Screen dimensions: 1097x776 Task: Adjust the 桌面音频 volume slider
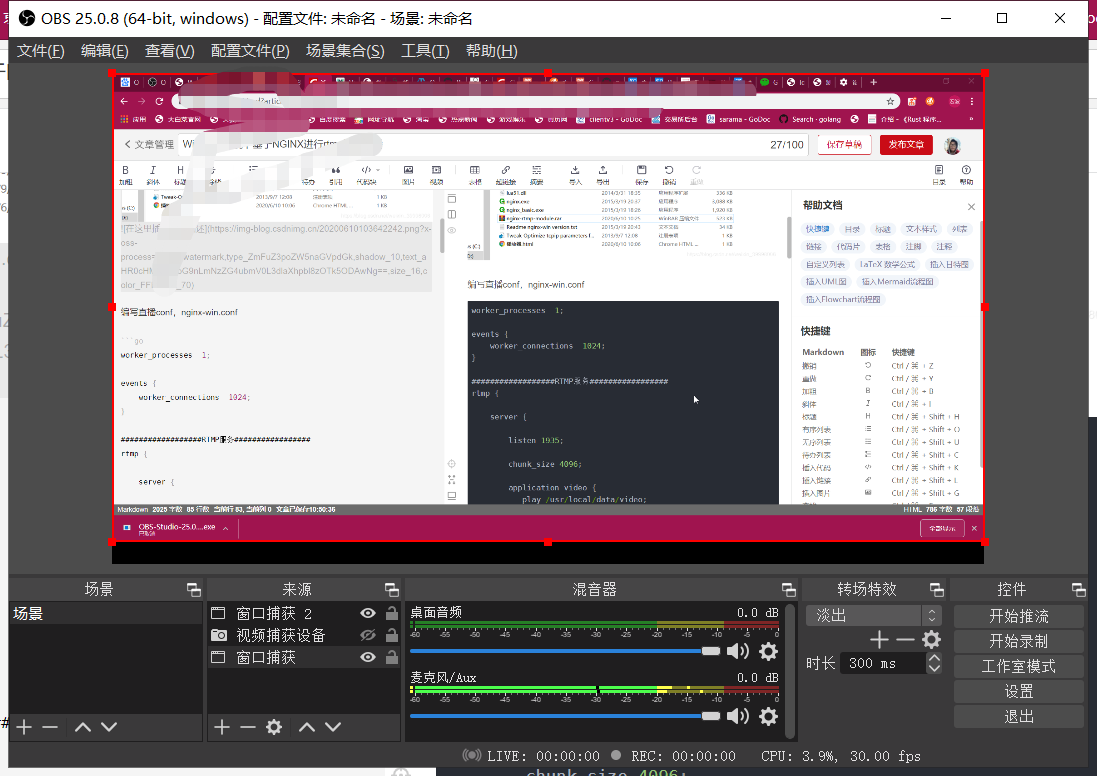click(565, 651)
